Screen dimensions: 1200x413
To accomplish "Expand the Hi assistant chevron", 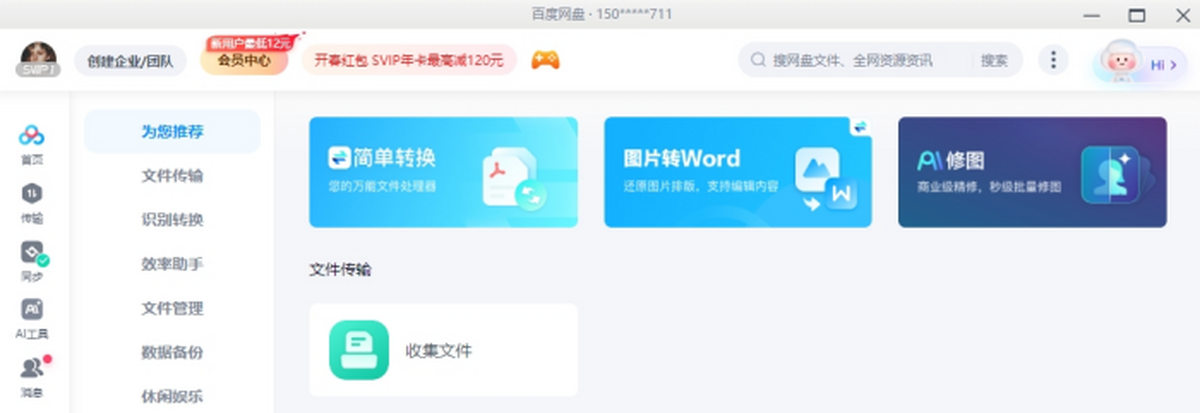I will pyautogui.click(x=1173, y=65).
